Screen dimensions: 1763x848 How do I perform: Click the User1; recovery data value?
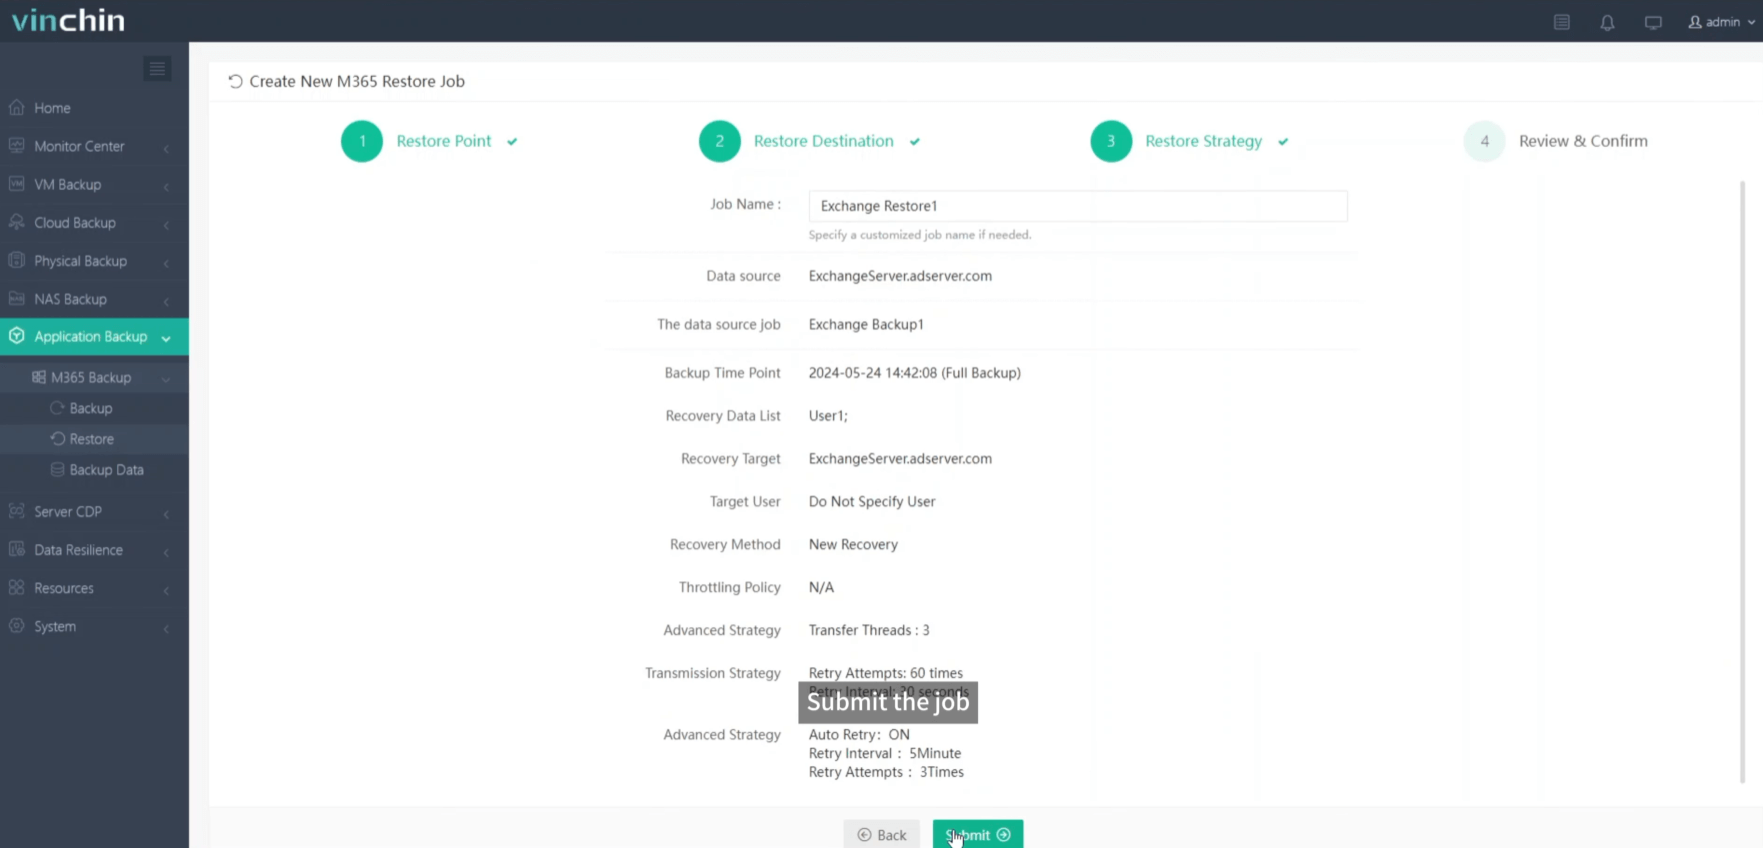coord(828,416)
